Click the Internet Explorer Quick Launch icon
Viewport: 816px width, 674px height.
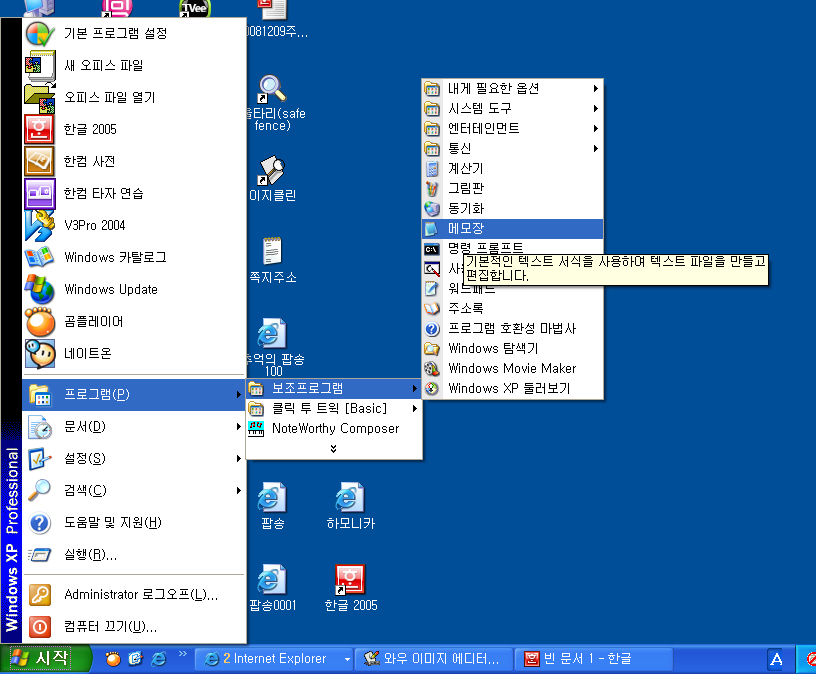pos(159,659)
